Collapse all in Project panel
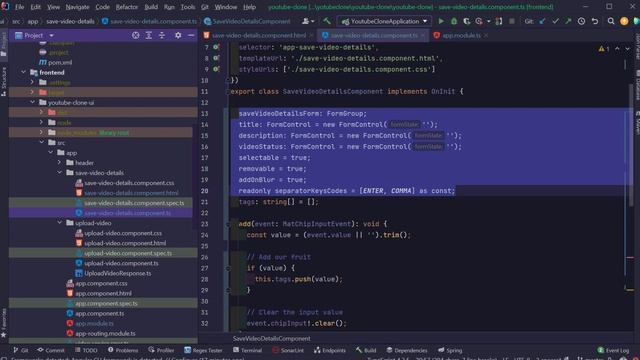 162,36
